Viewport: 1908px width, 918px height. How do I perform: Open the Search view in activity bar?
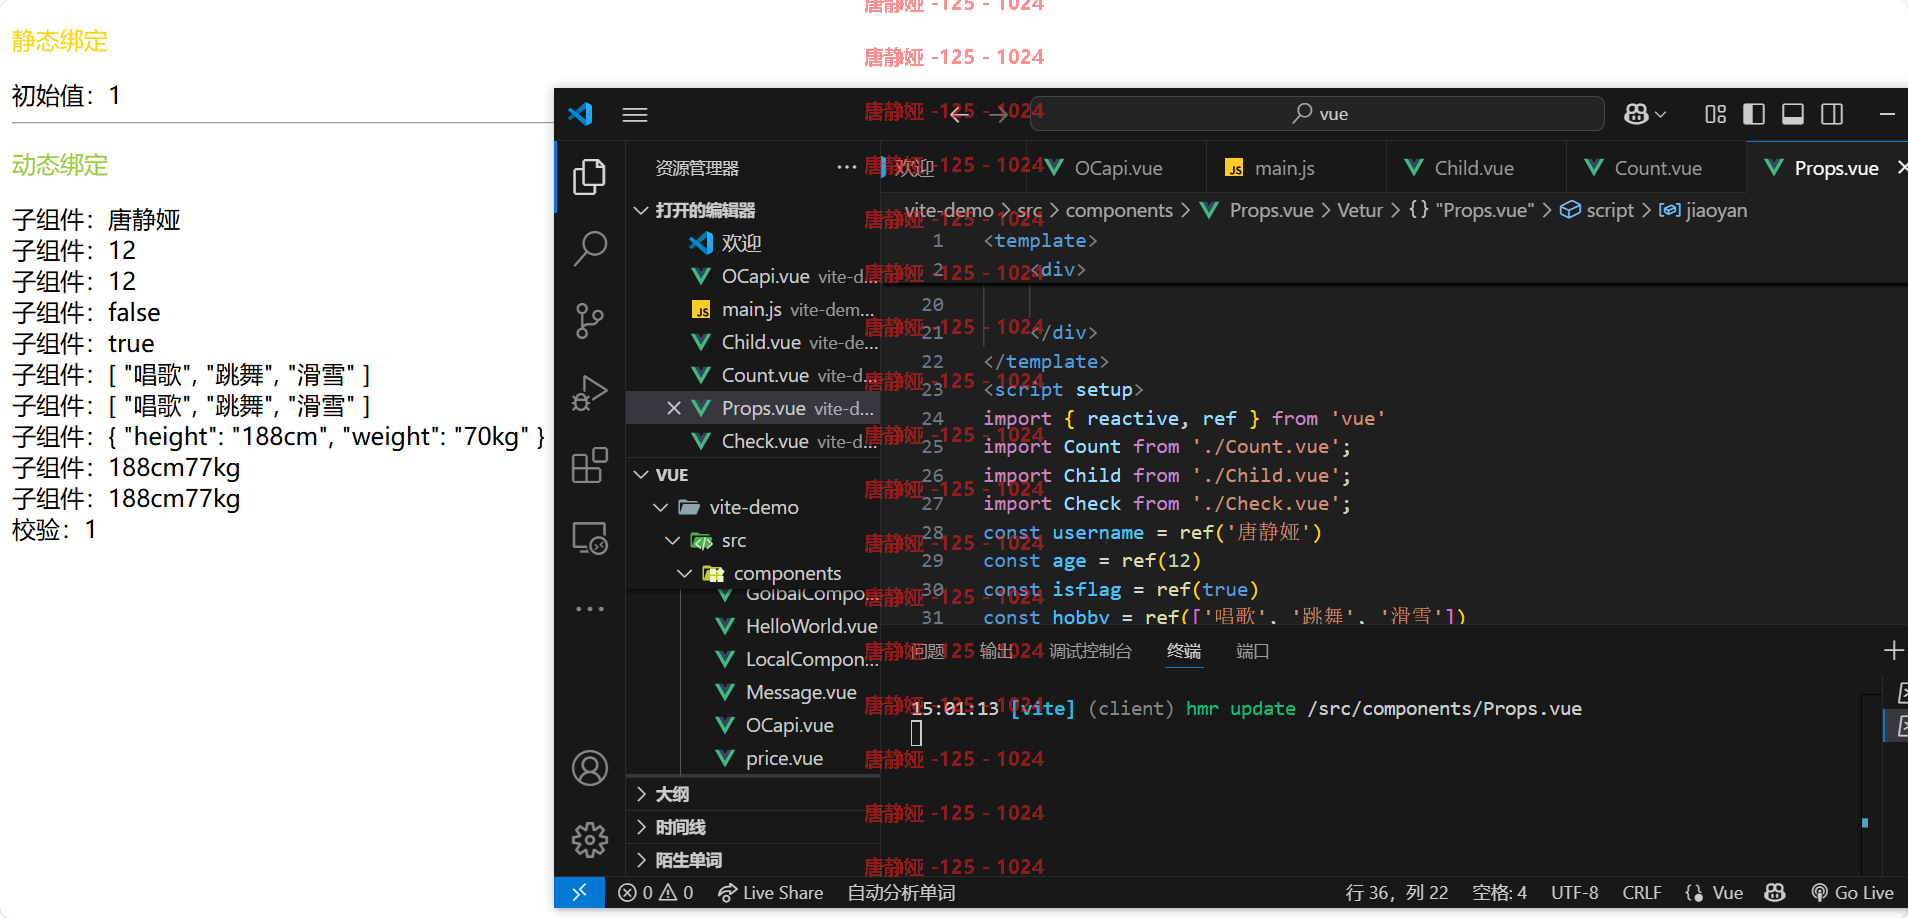pyautogui.click(x=589, y=248)
